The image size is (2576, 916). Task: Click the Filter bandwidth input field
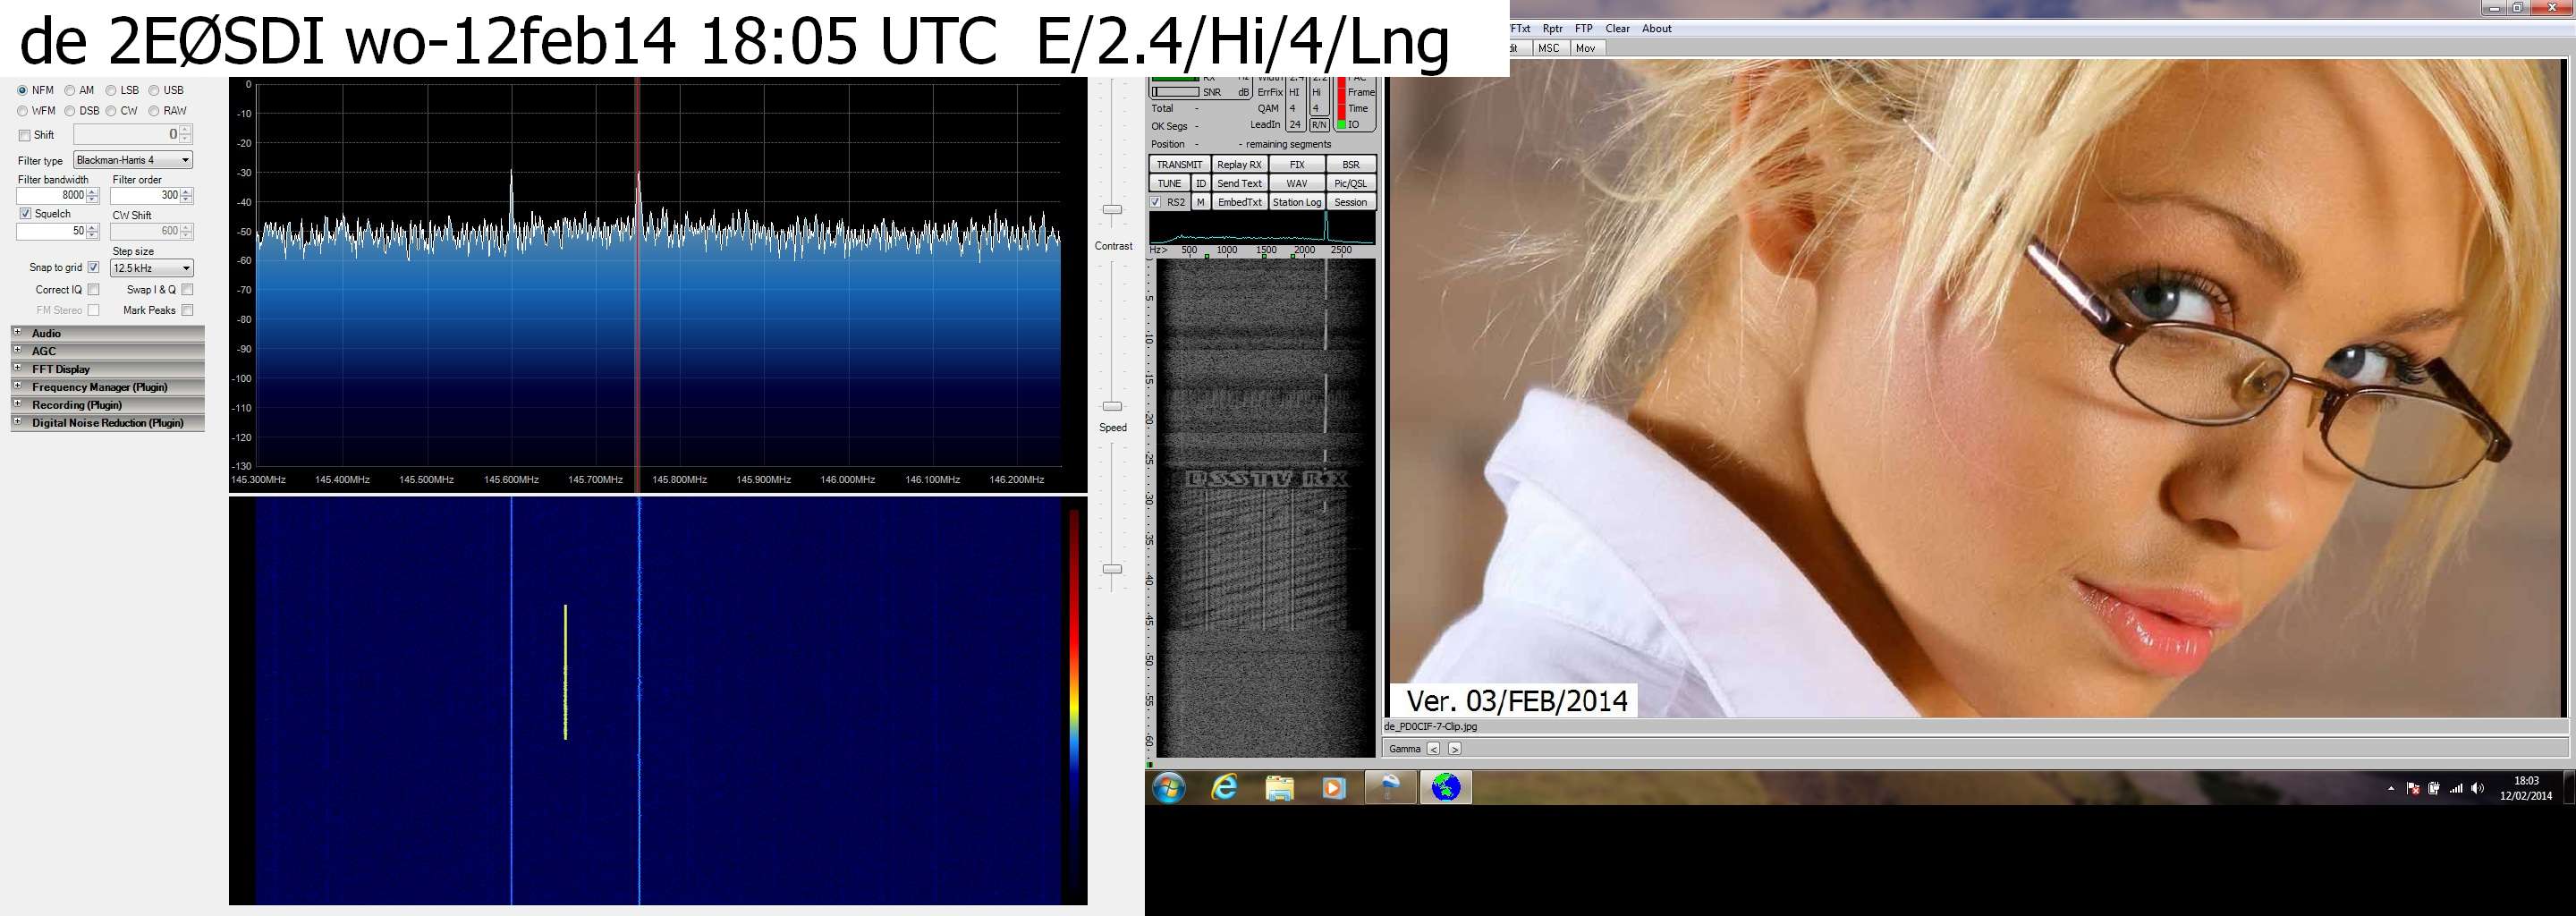tap(58, 196)
